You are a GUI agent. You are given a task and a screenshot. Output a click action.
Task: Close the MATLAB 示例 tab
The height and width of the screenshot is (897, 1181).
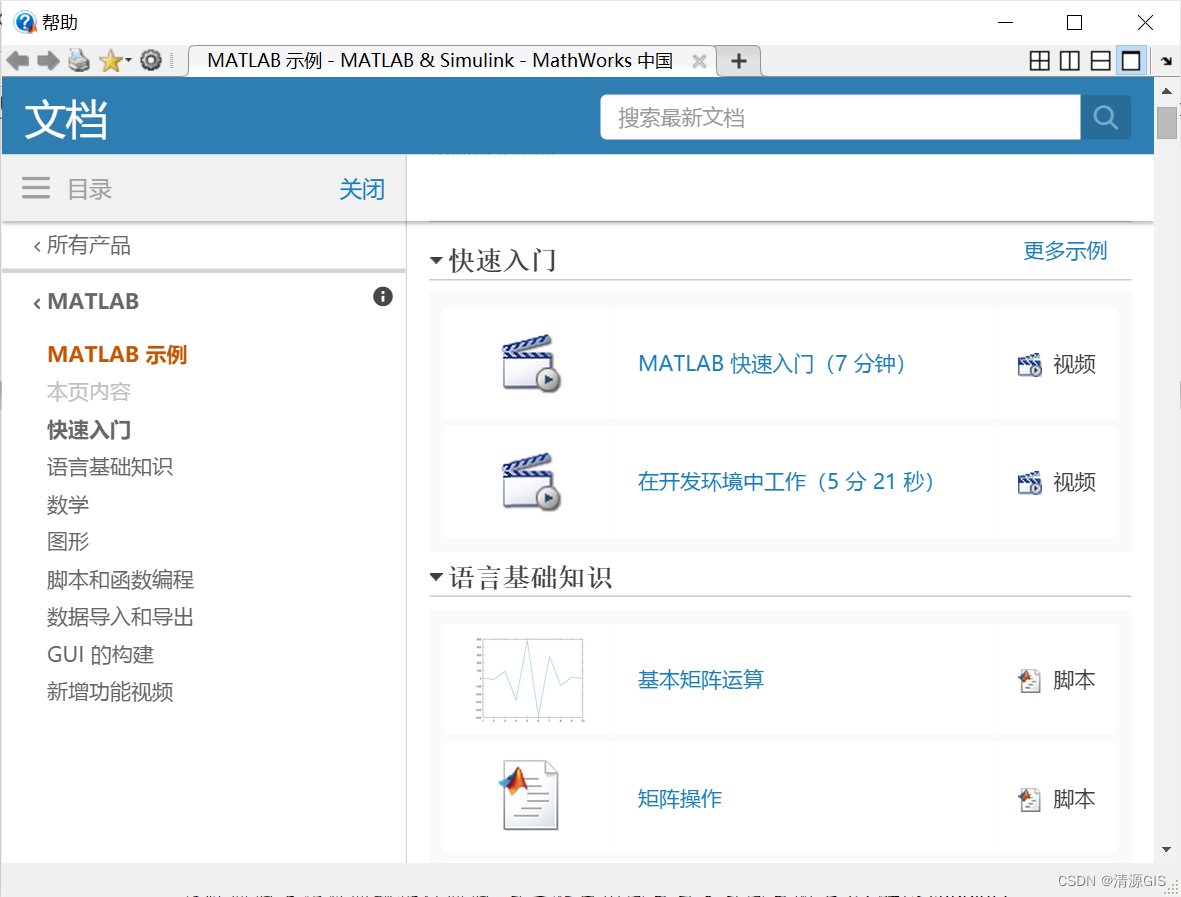(699, 61)
